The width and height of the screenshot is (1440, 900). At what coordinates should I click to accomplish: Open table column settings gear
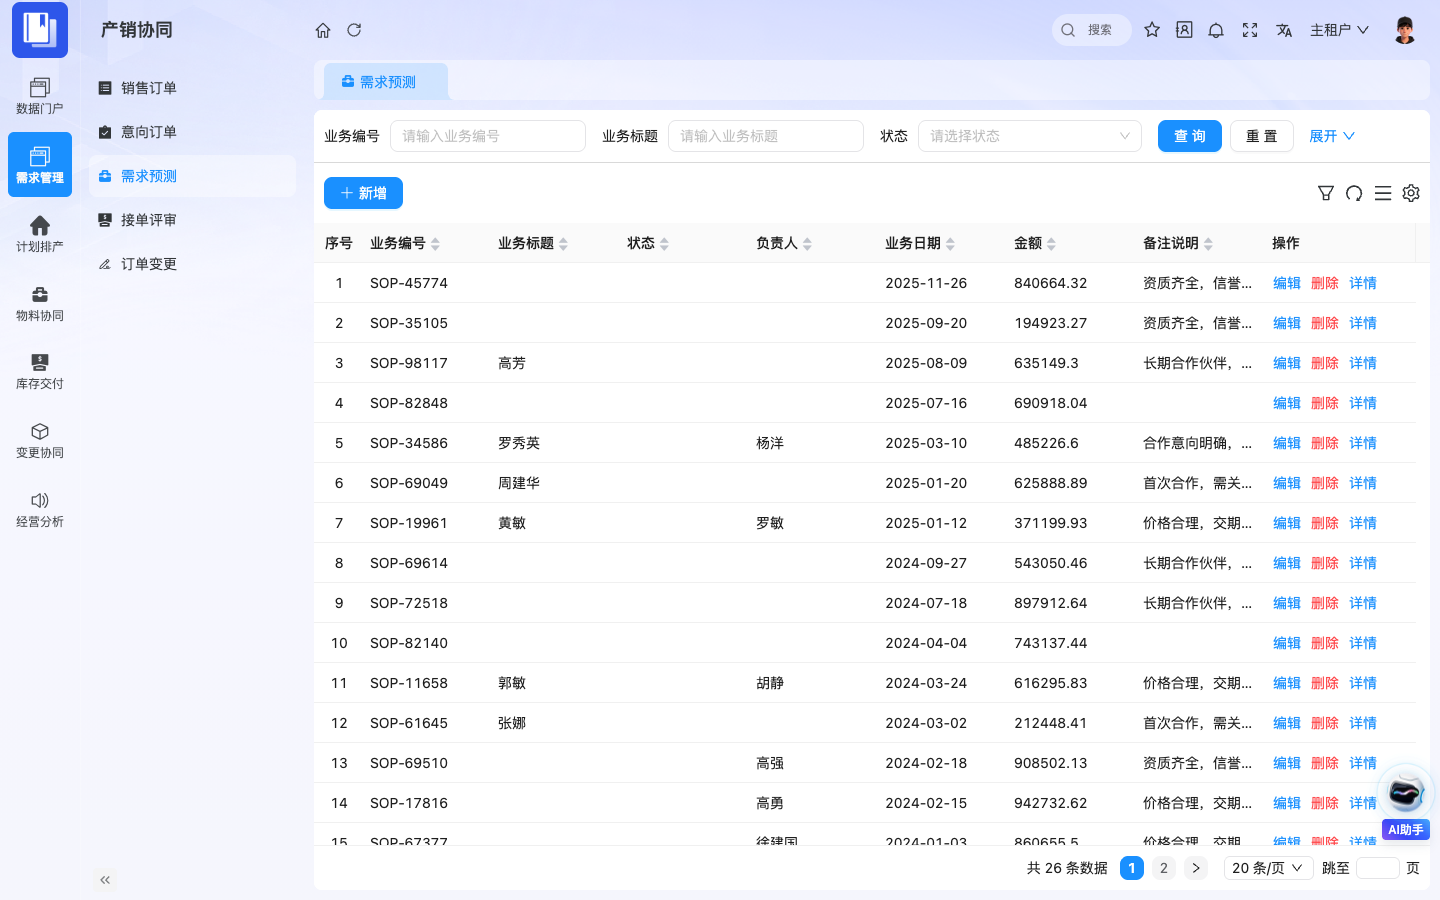pyautogui.click(x=1411, y=193)
